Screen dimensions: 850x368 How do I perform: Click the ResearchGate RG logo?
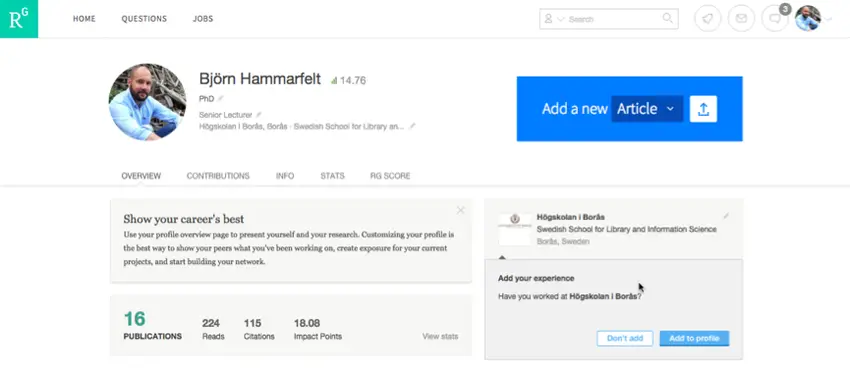point(19,19)
